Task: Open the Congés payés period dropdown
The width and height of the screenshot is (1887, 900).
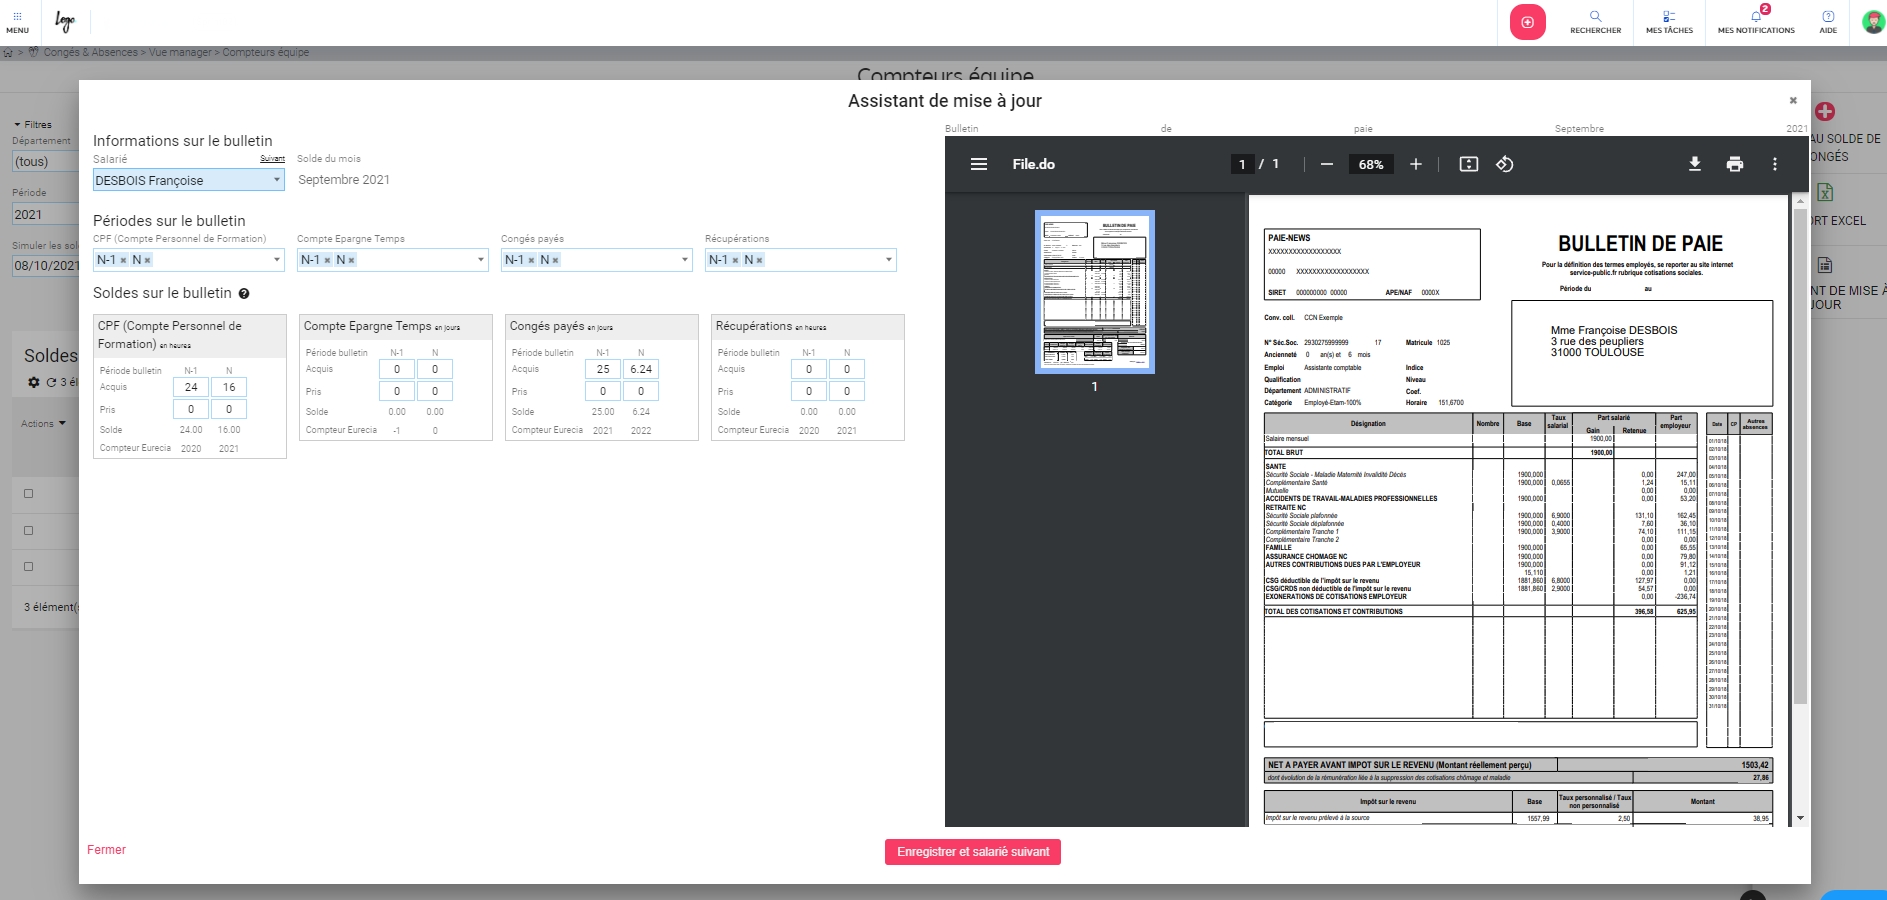Action: coord(685,260)
